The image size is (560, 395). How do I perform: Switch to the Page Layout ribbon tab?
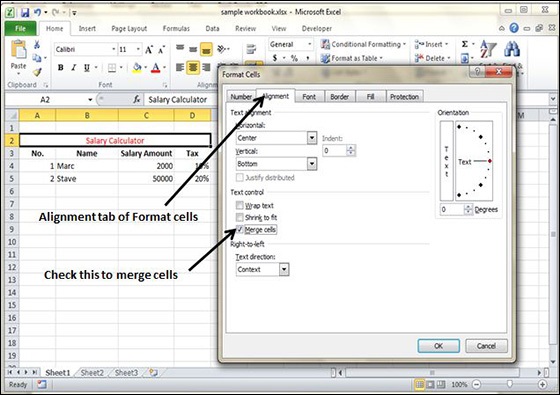129,29
